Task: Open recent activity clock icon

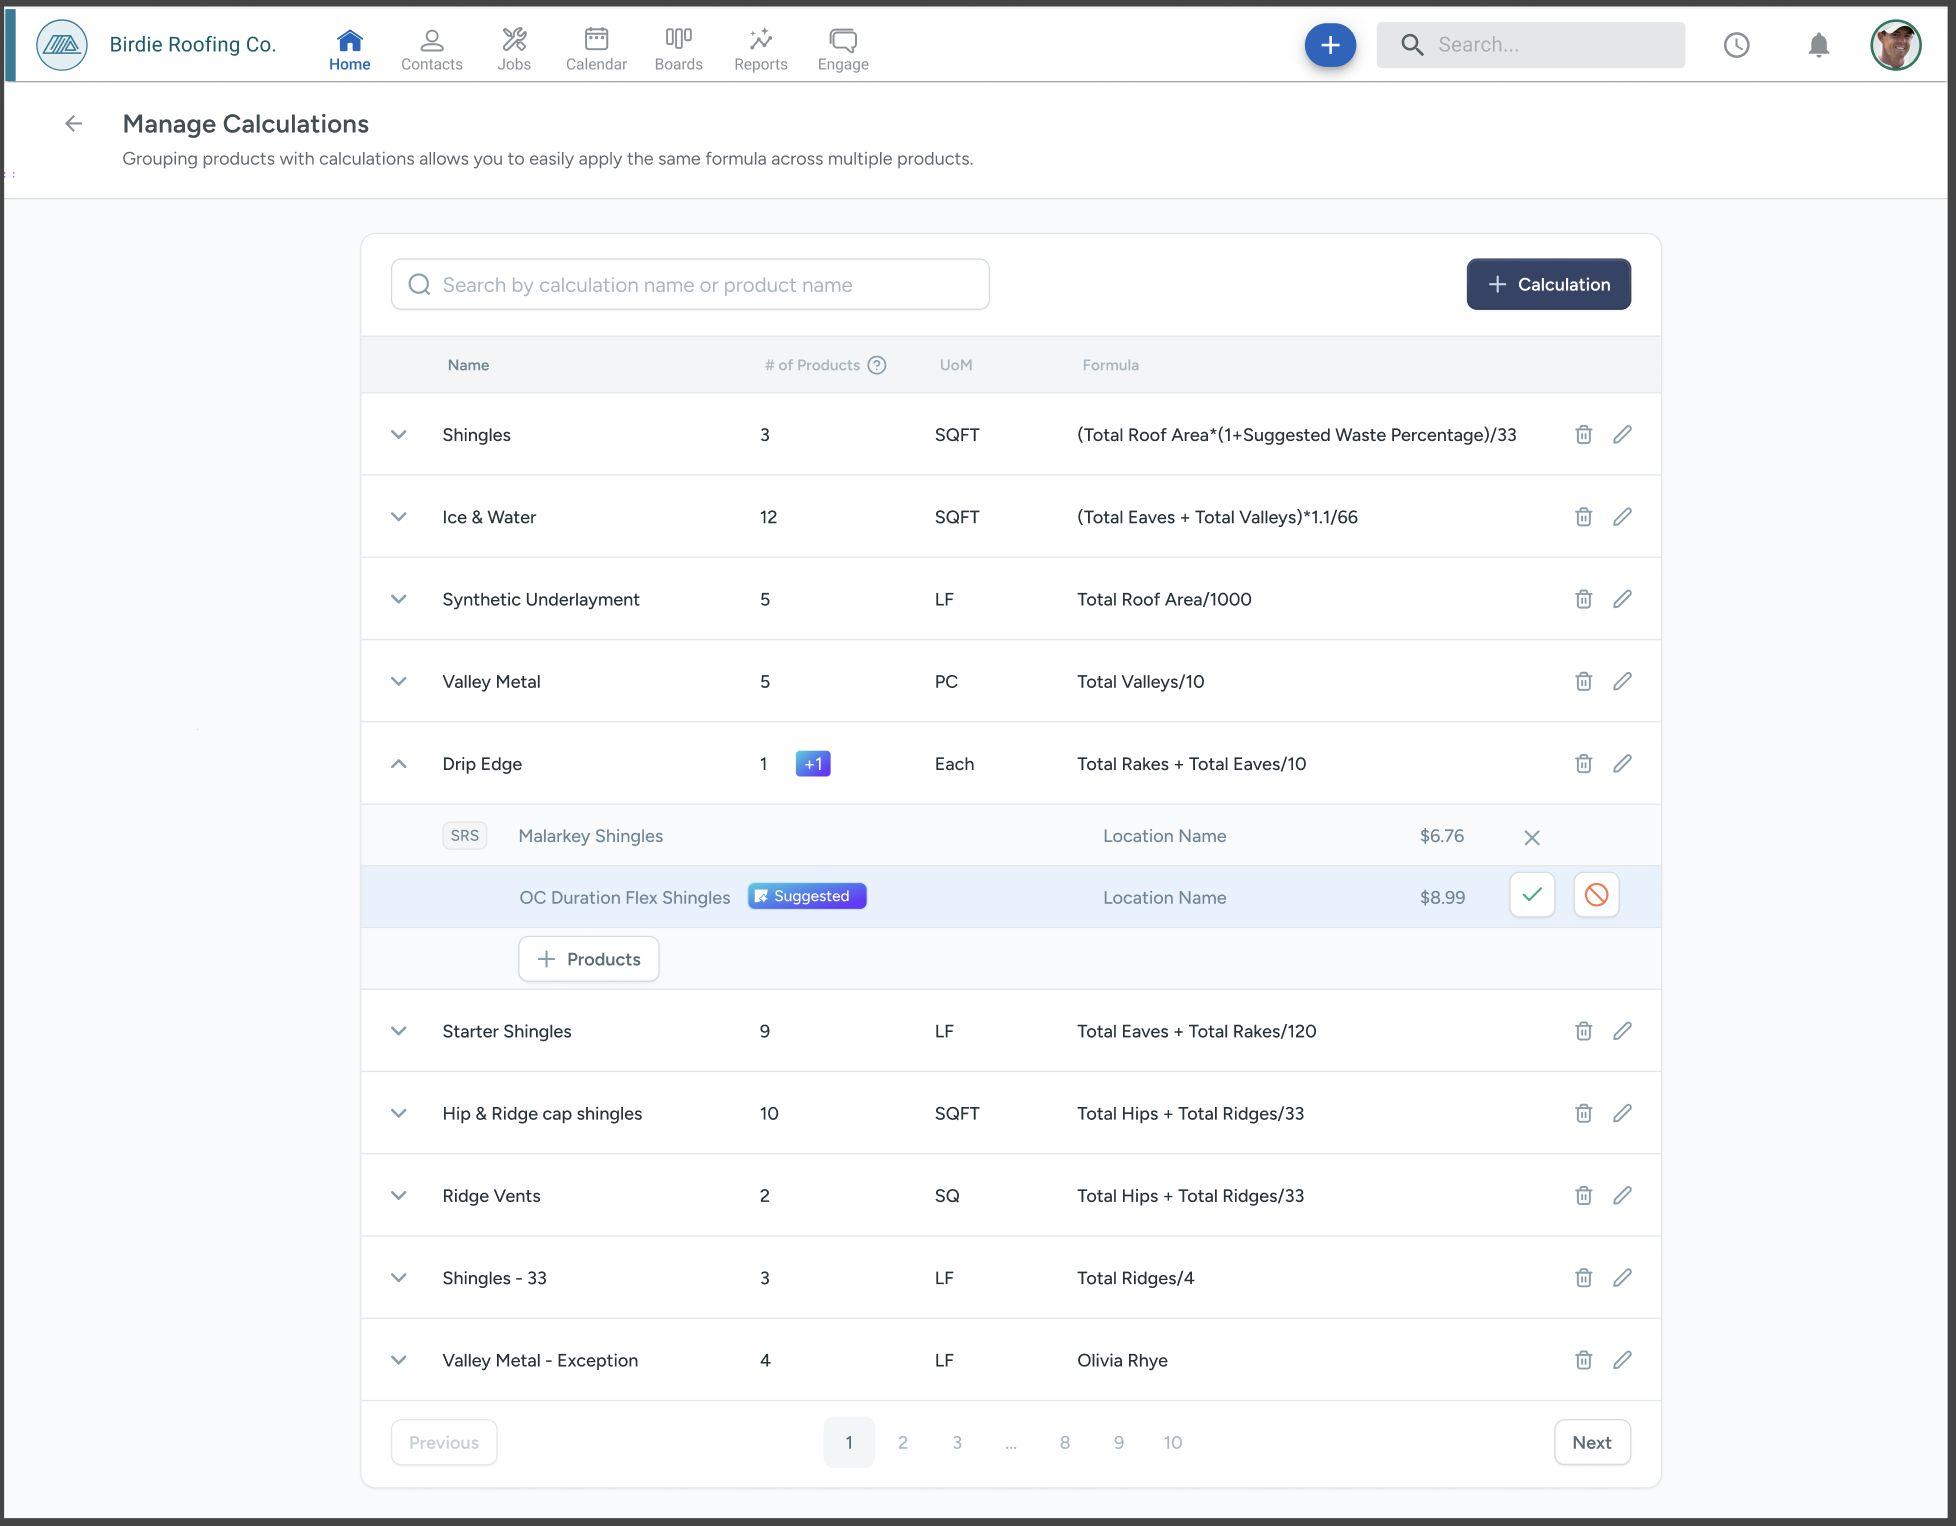Action: pyautogui.click(x=1736, y=45)
